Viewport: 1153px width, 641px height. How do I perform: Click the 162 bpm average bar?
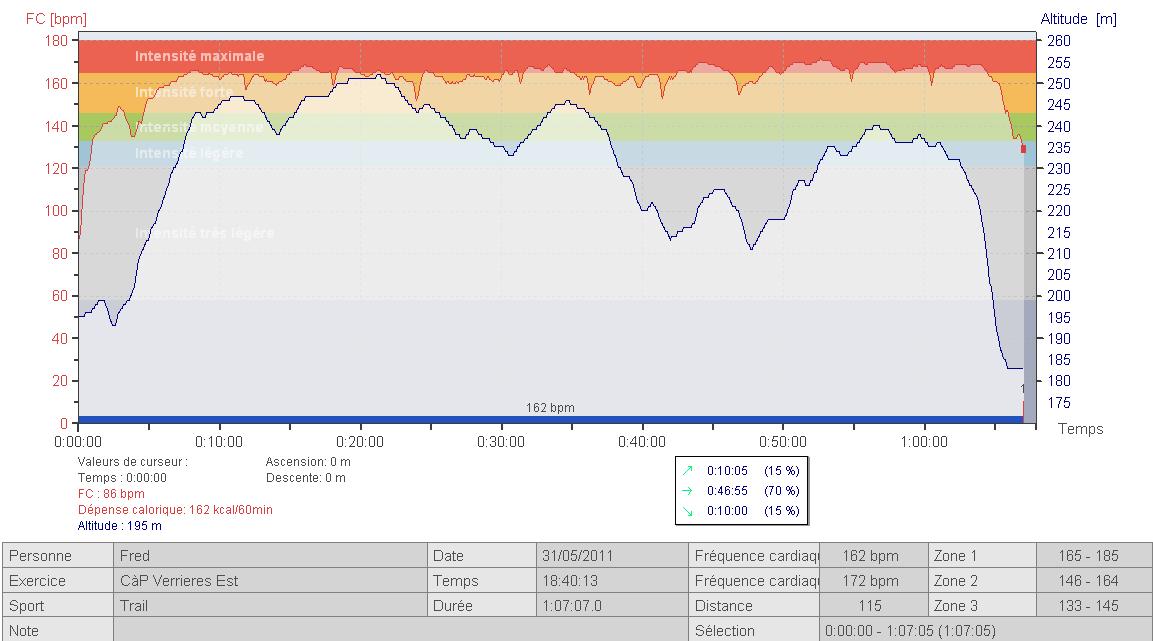[x=550, y=419]
